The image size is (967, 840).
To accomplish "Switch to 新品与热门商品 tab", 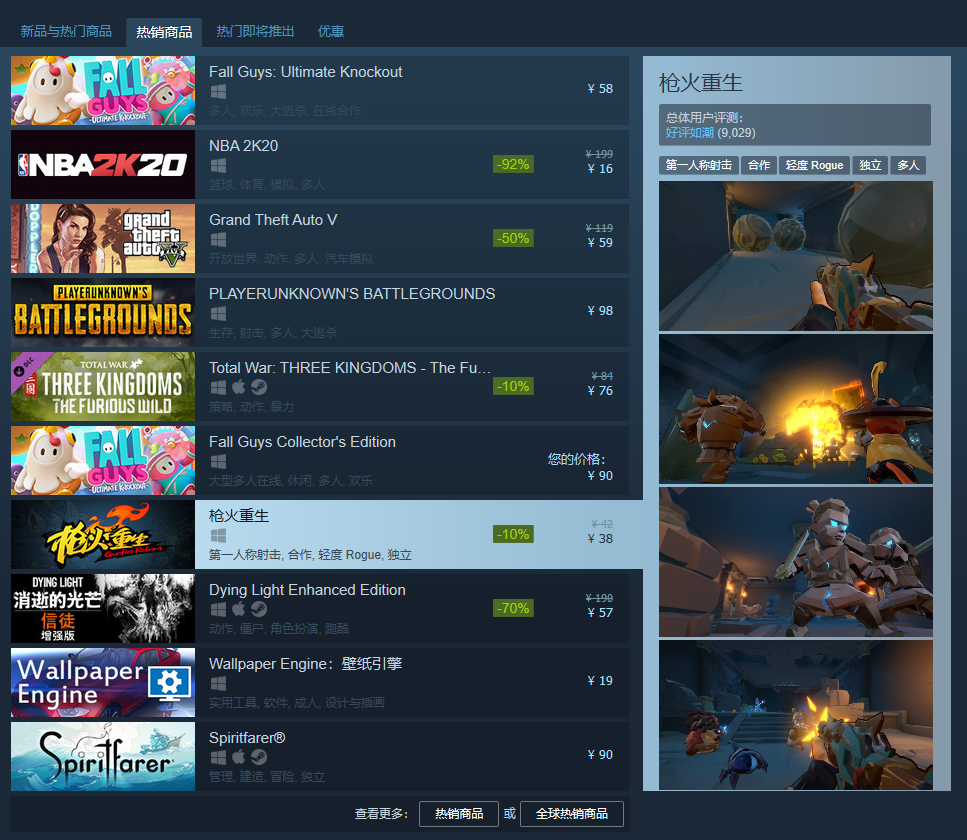I will click(x=66, y=31).
